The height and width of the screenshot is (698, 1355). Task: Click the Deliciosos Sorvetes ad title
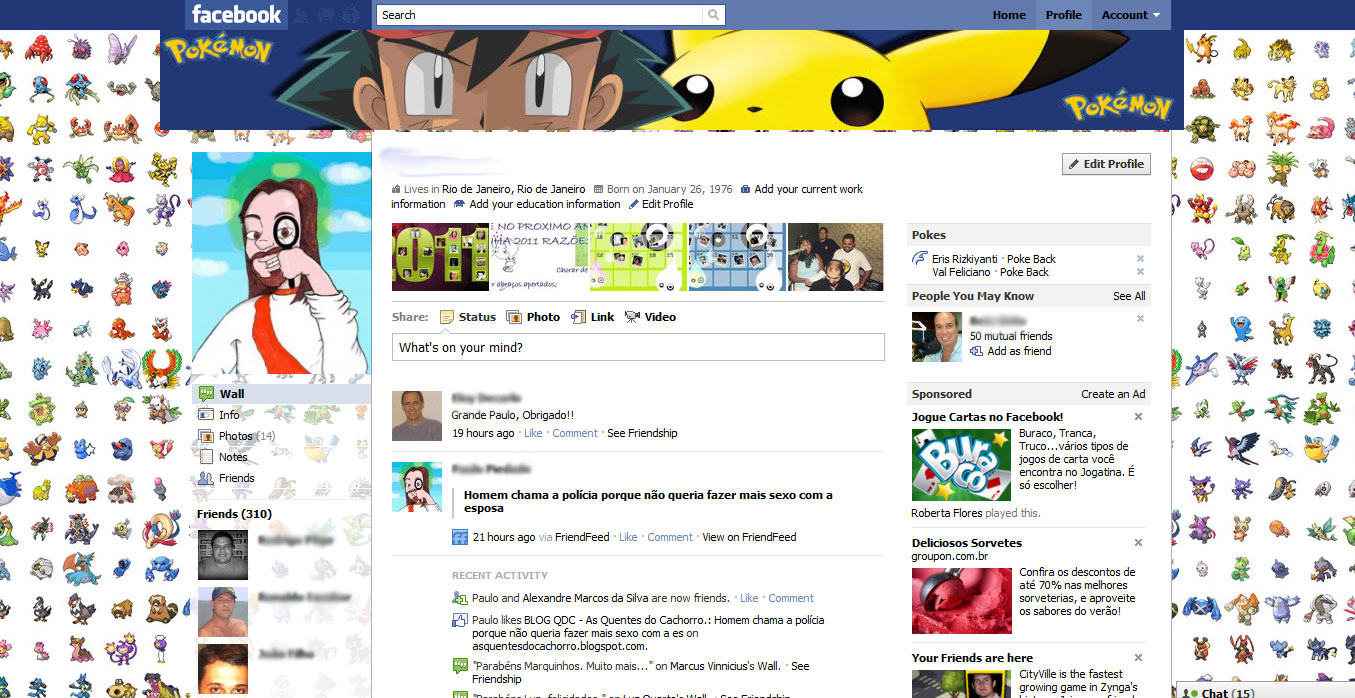coord(967,543)
